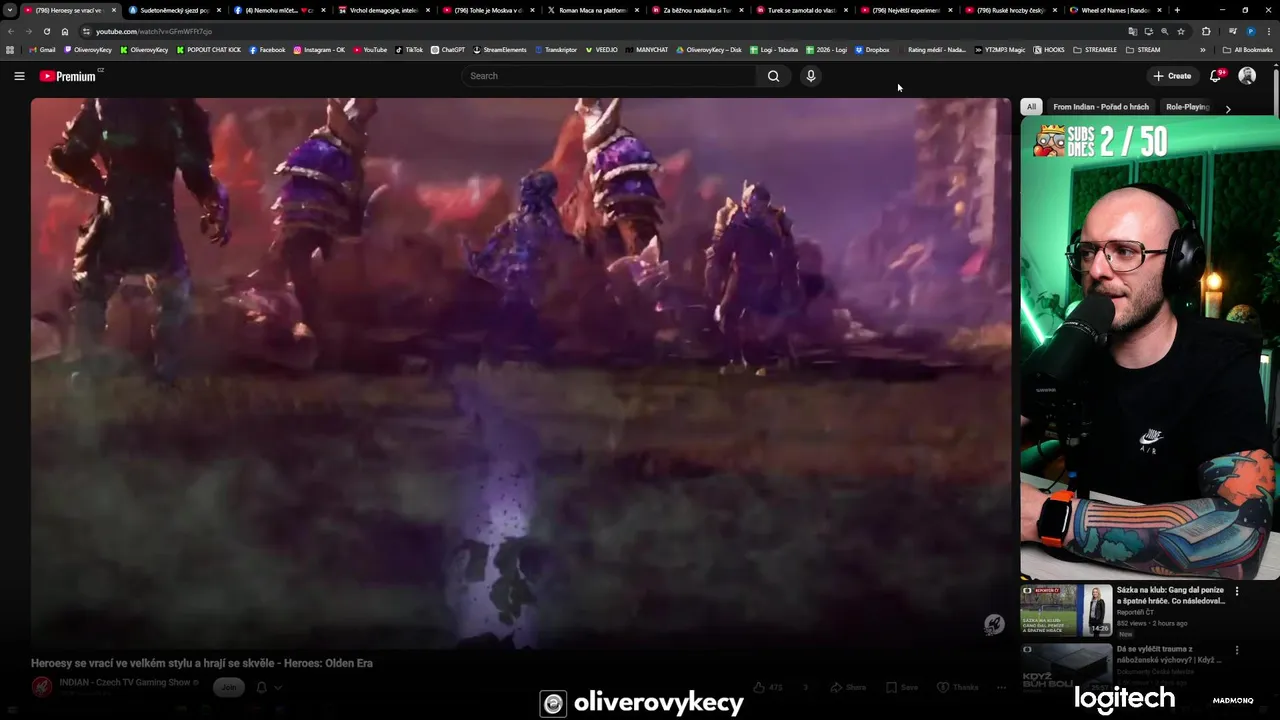Open the TikTok bookmark
This screenshot has width=1280, height=720.
click(409, 50)
